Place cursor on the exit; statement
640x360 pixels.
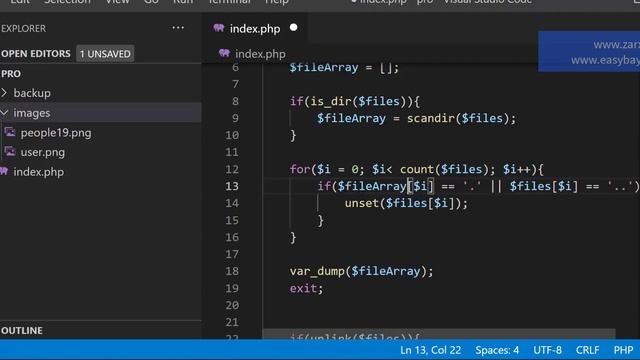click(306, 288)
